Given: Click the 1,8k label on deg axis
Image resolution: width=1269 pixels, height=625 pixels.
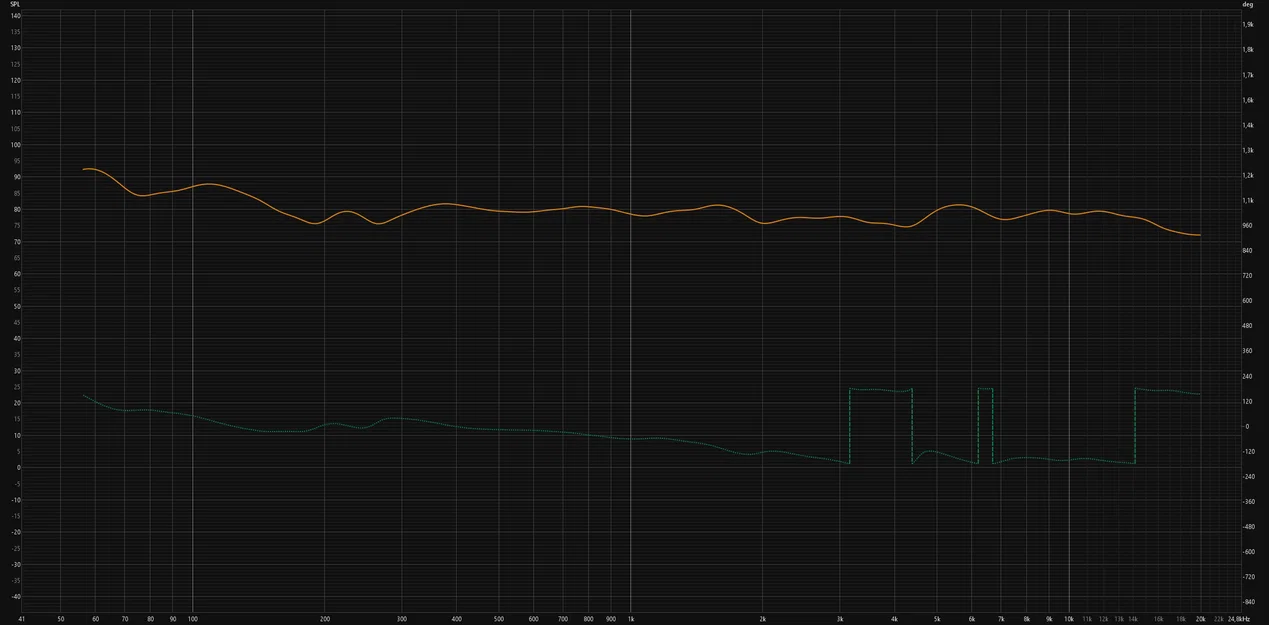Looking at the screenshot, I should tap(1248, 49).
